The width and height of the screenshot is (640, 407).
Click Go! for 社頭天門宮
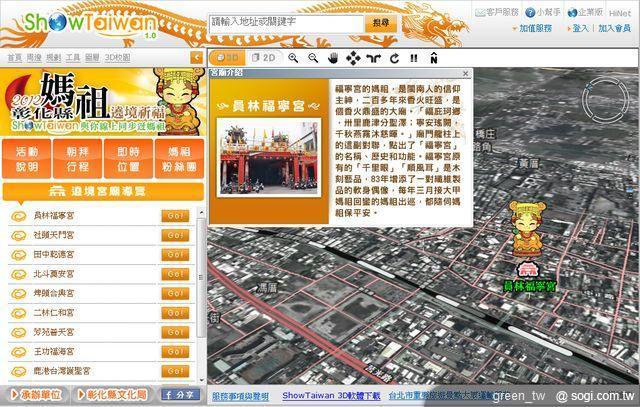click(x=175, y=235)
